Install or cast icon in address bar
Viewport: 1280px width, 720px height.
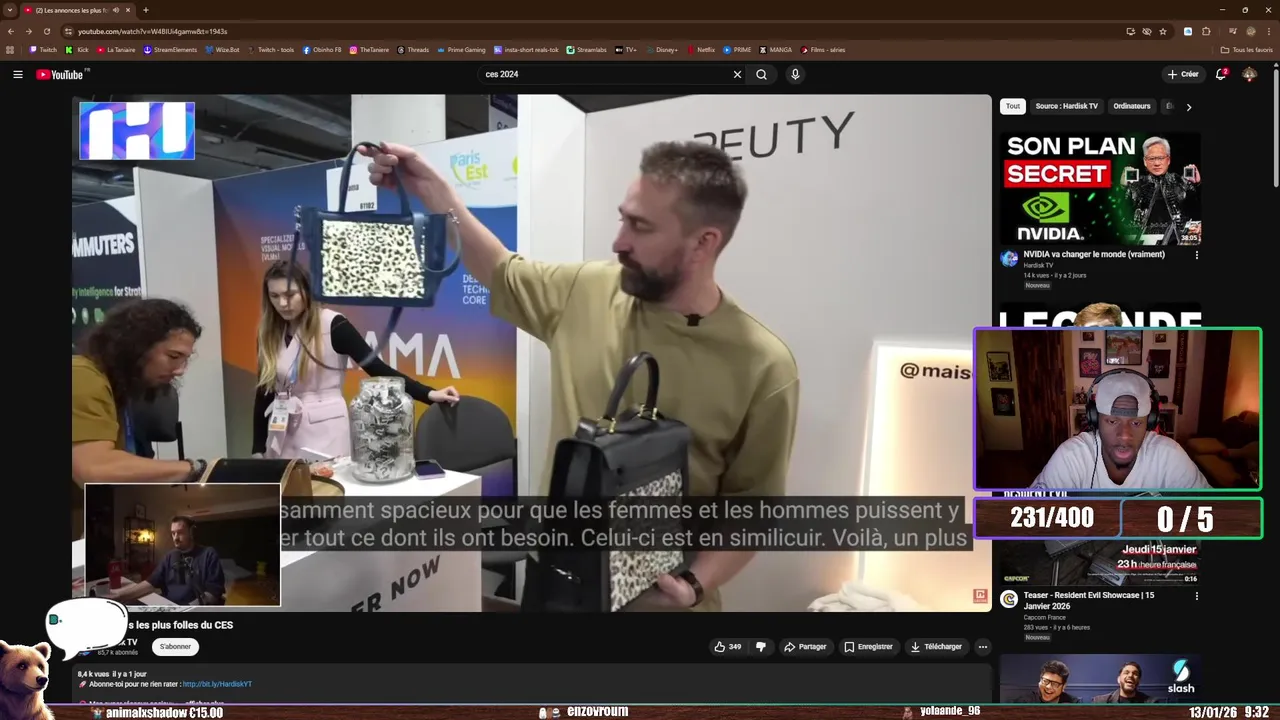[x=1130, y=31]
